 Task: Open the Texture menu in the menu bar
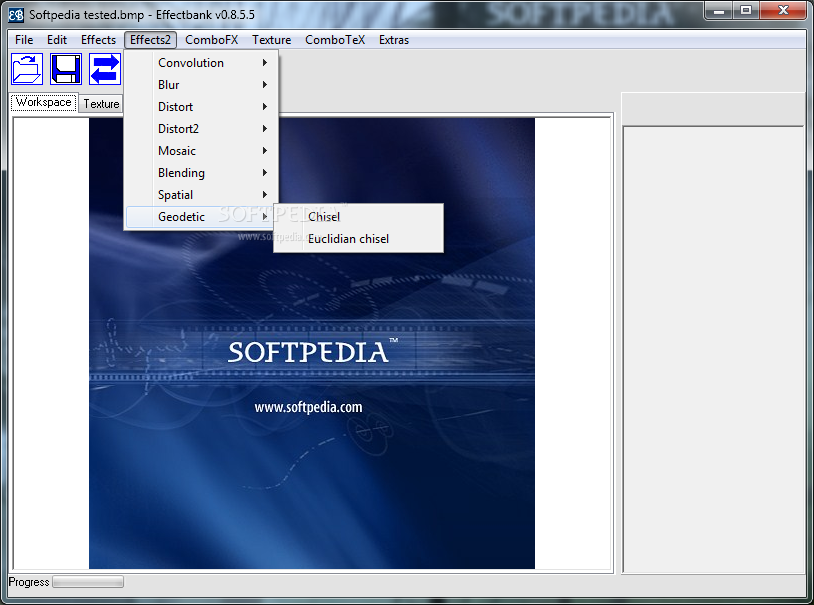coord(272,40)
